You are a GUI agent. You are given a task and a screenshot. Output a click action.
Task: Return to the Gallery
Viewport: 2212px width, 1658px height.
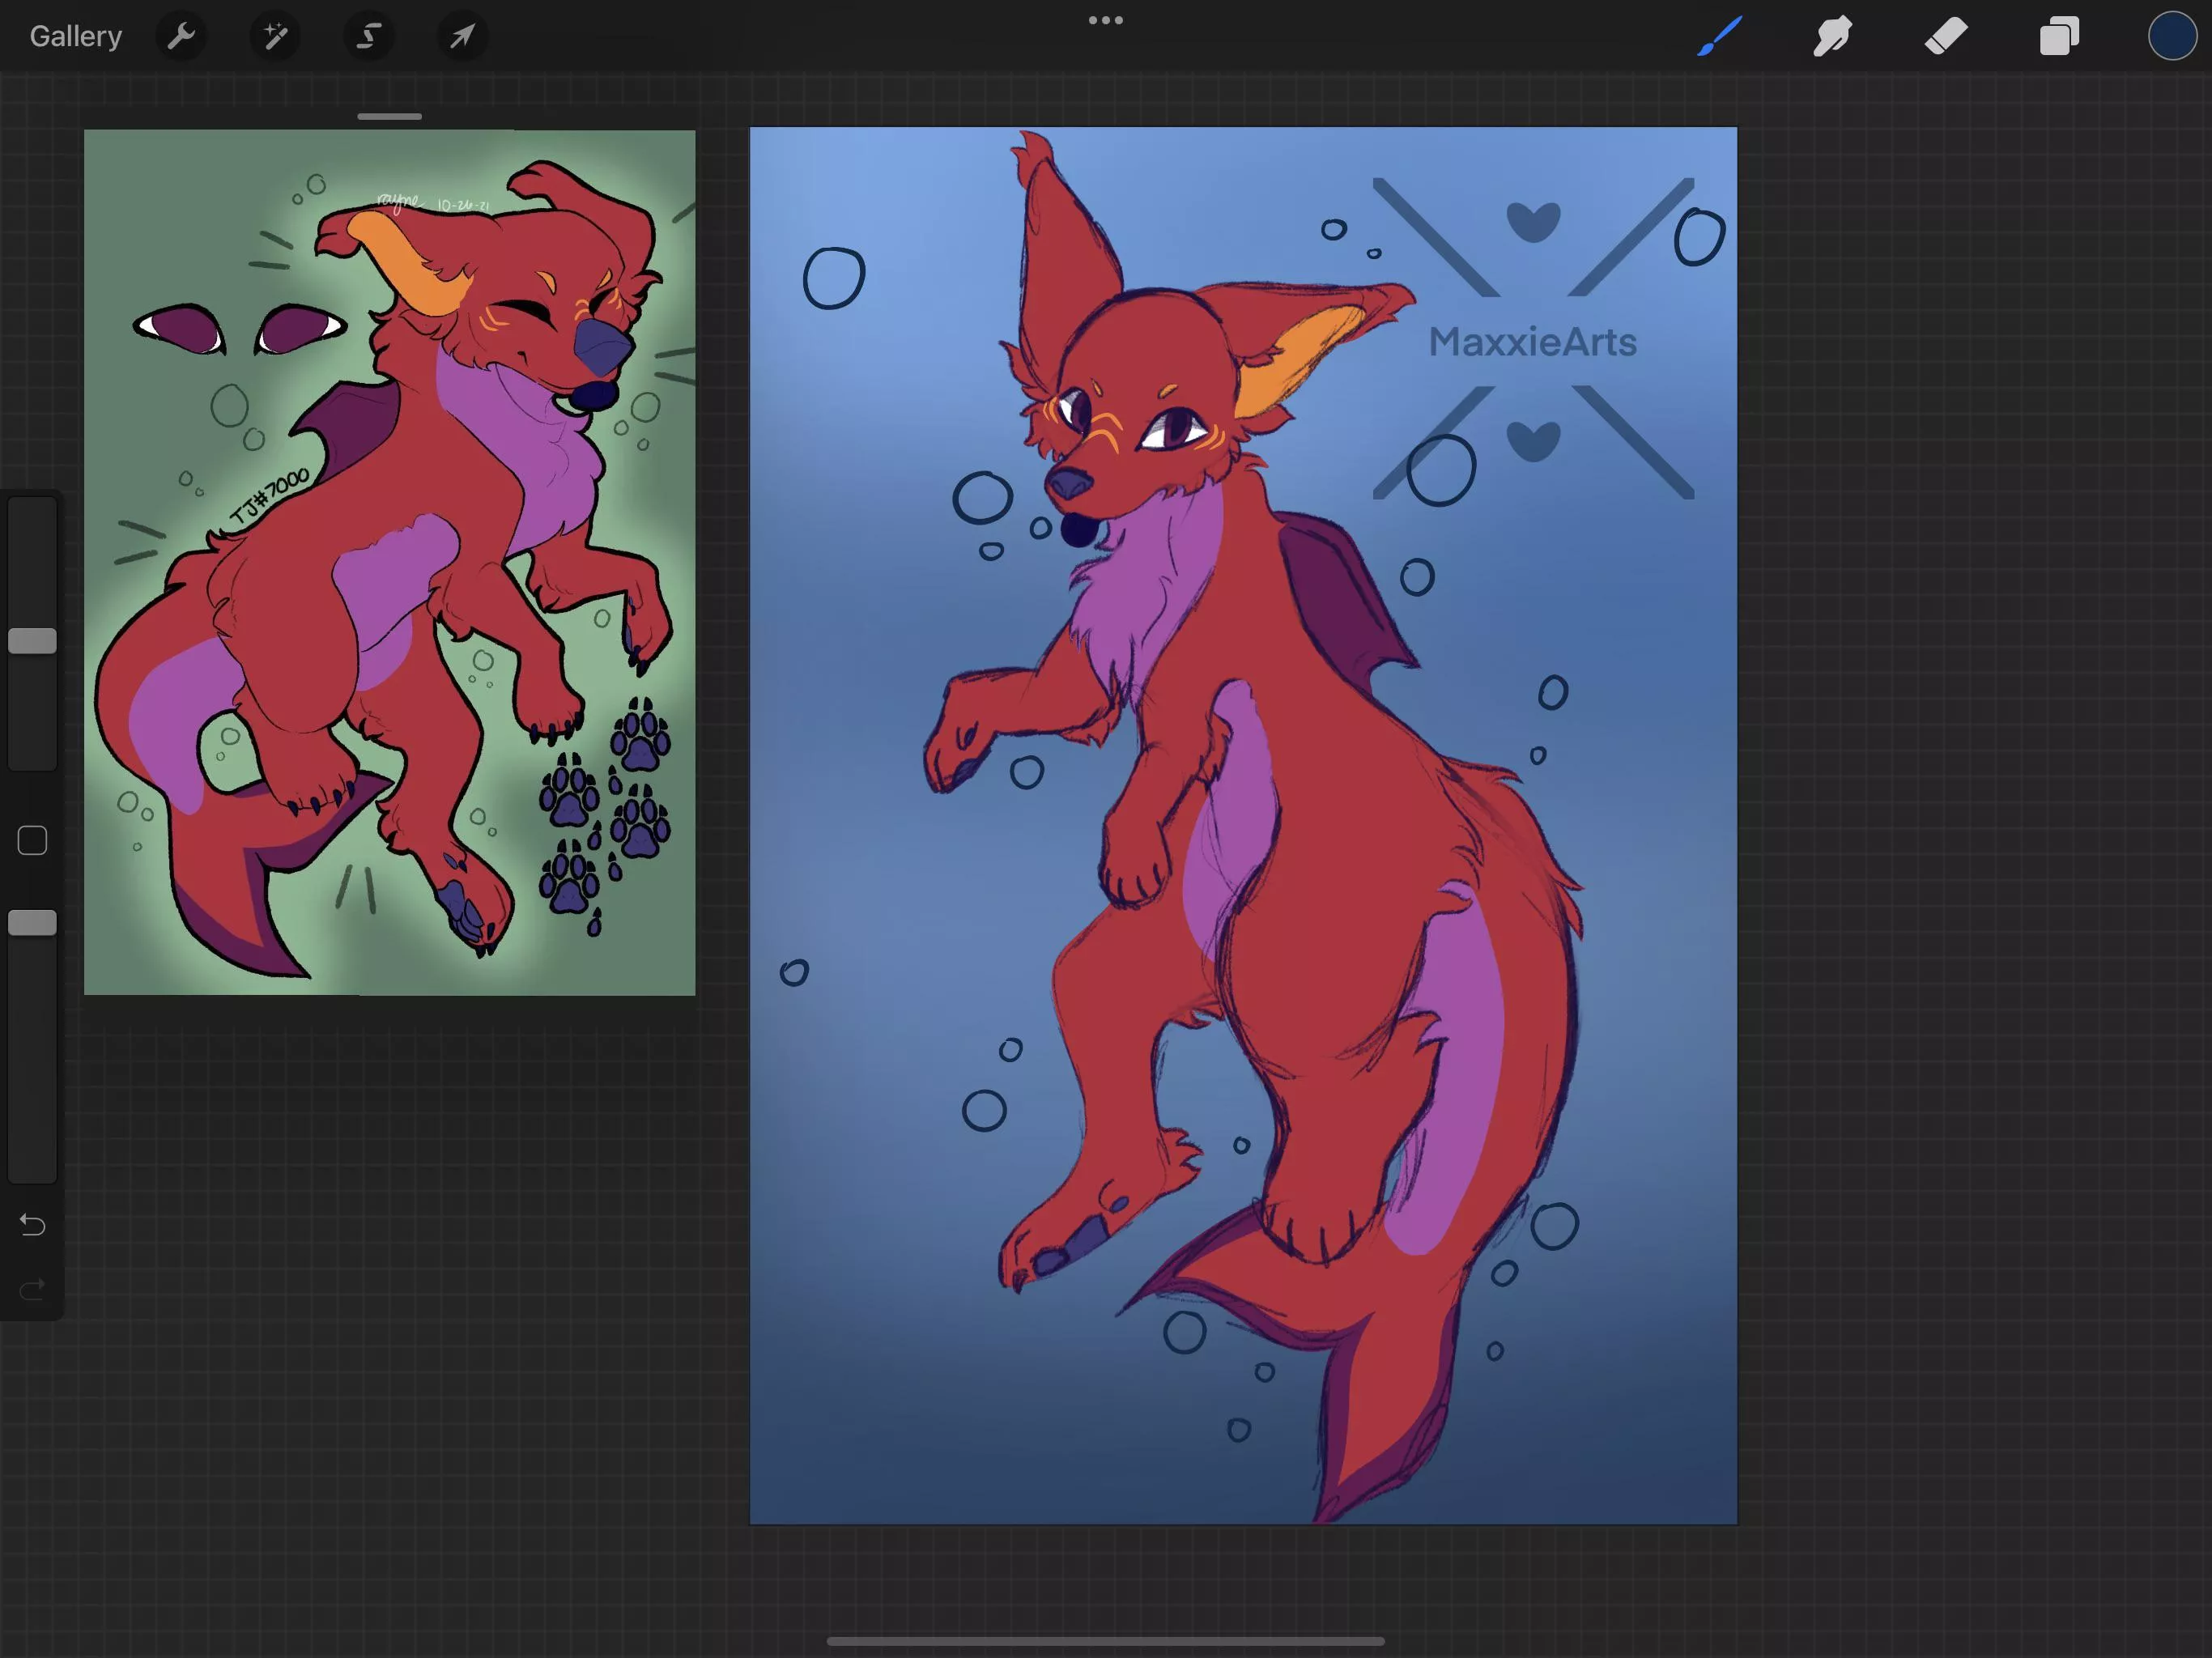(76, 37)
